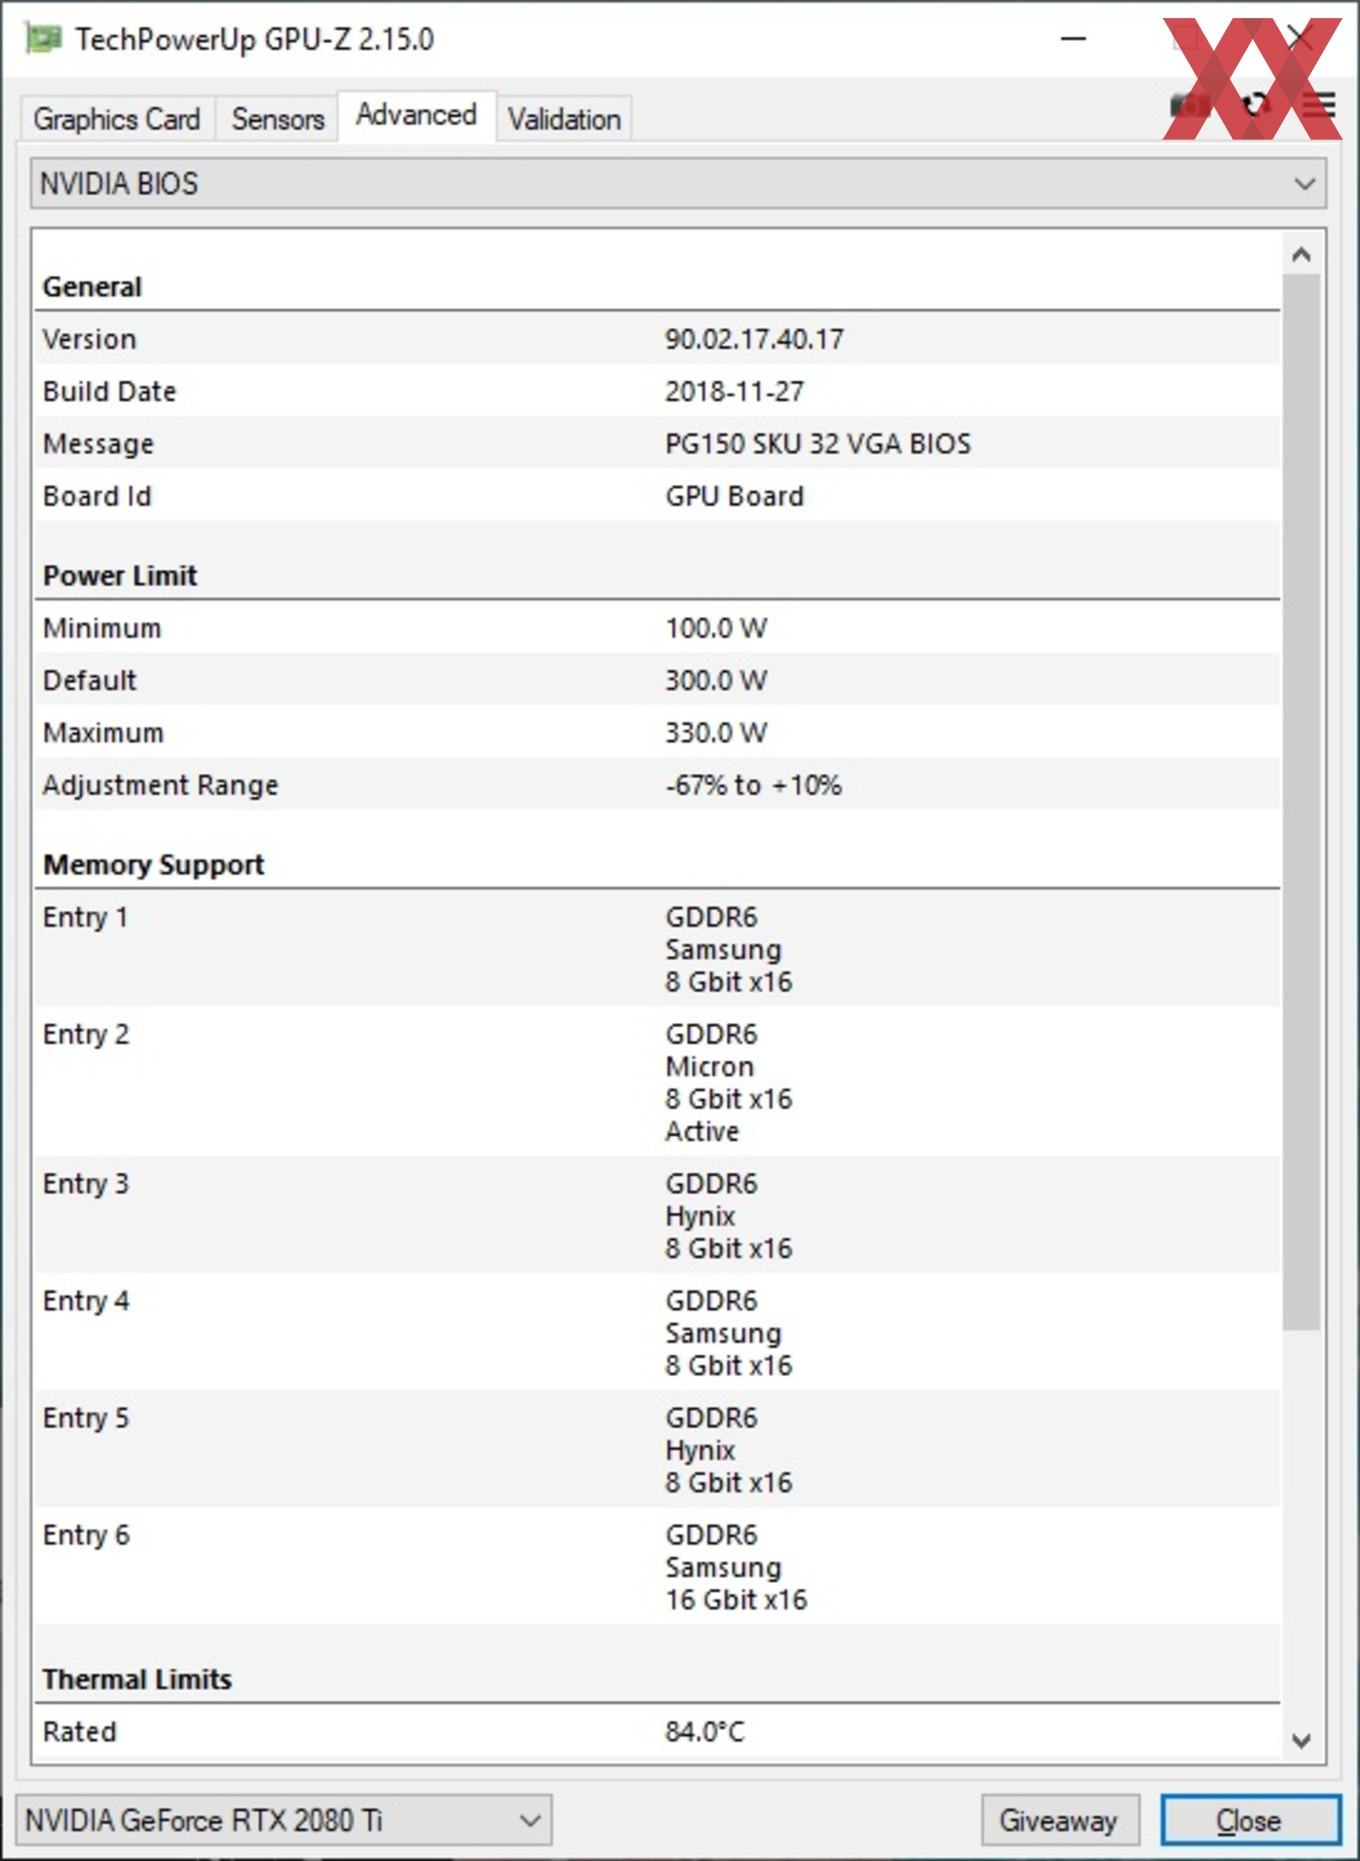
Task: Click the Entry 4 row label
Action: pos(85,1301)
